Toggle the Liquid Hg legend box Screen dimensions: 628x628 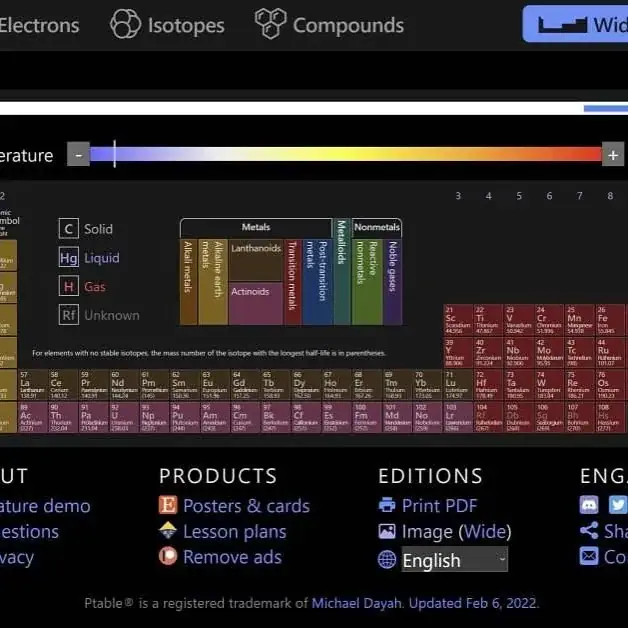68,258
